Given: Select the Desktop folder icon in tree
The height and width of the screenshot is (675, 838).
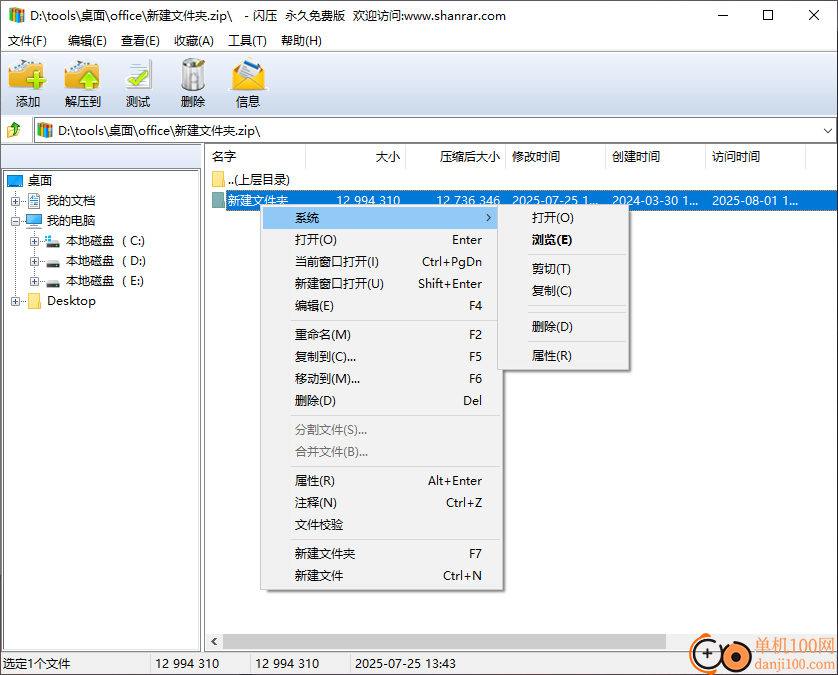Looking at the screenshot, I should (34, 301).
